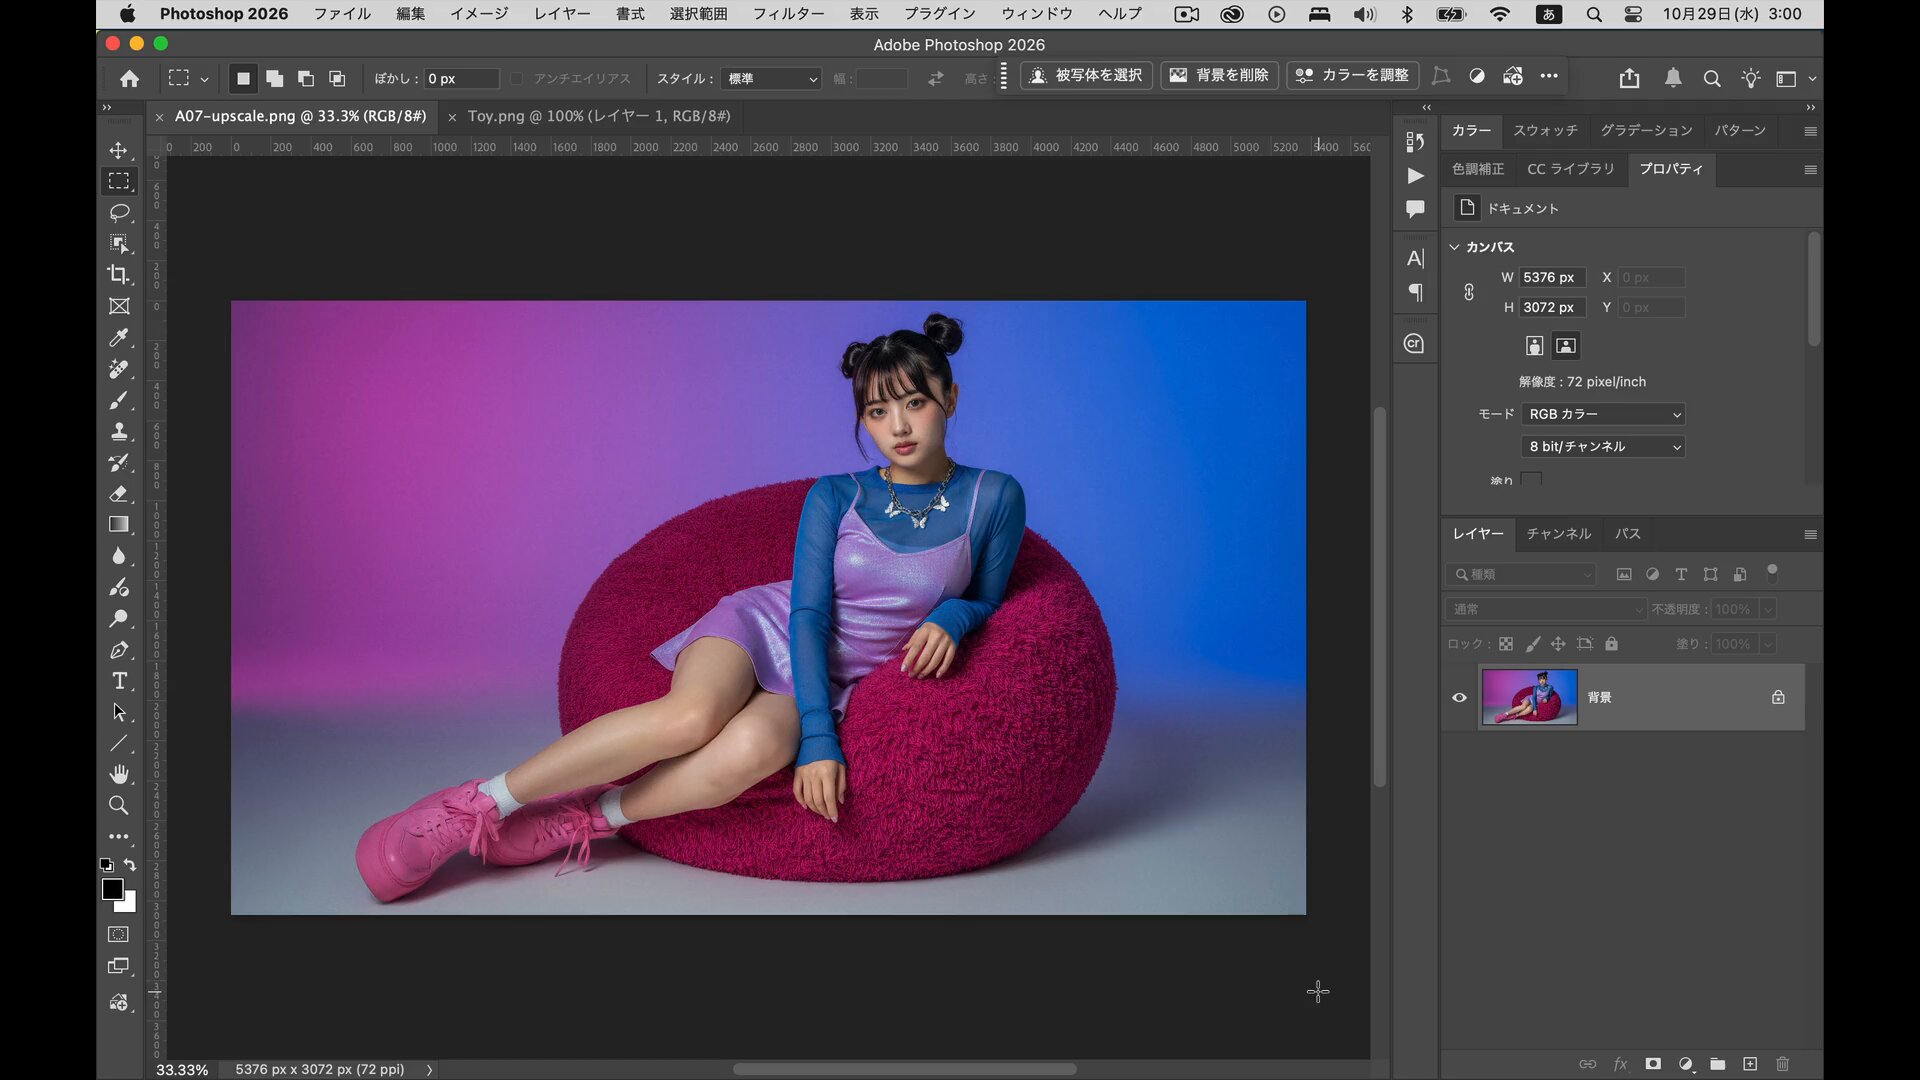Image resolution: width=1920 pixels, height=1080 pixels.
Task: Select the Lasso tool
Action: [119, 212]
